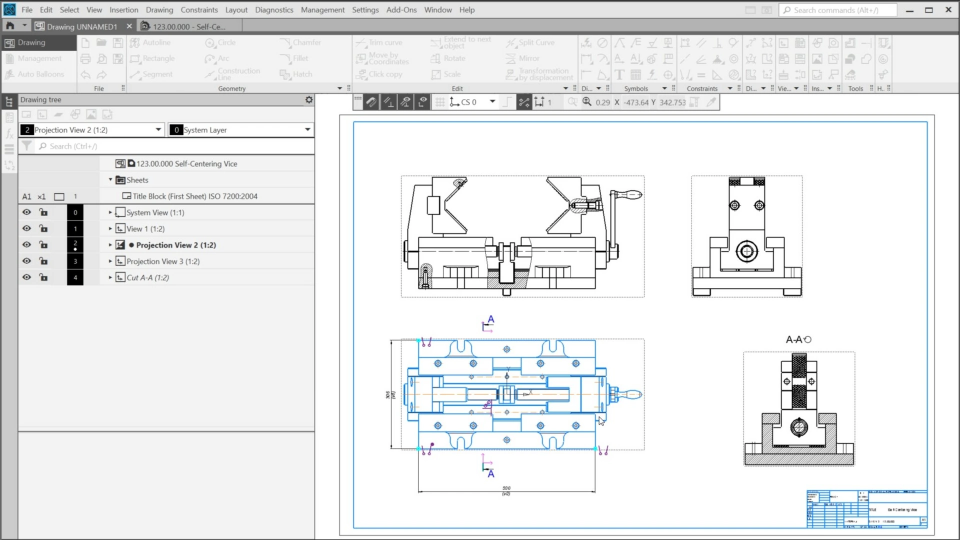Screen dimensions: 960x540
Task: Click the Drawing tree settings gear
Action: [x=309, y=100]
